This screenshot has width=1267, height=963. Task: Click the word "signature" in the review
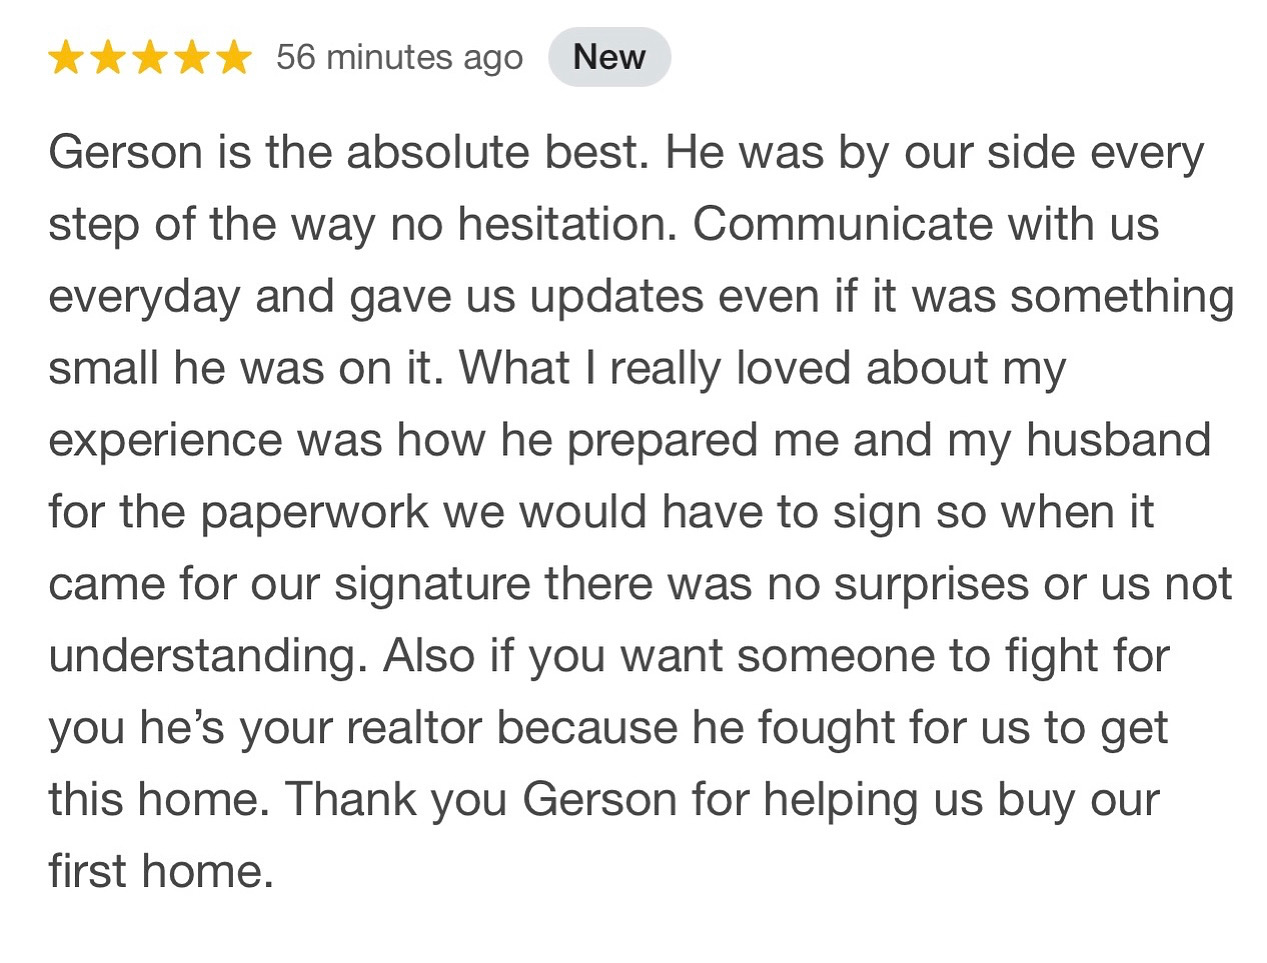click(x=431, y=585)
